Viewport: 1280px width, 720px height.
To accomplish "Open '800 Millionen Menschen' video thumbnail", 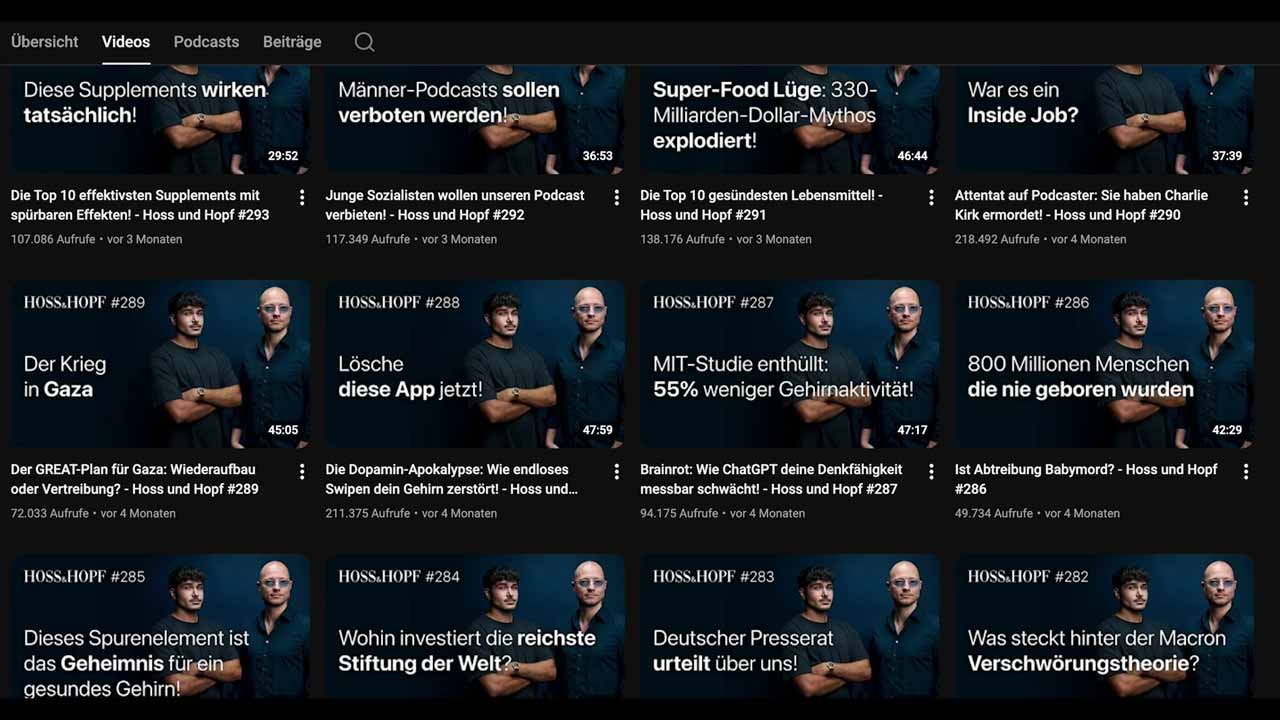I will (1104, 364).
